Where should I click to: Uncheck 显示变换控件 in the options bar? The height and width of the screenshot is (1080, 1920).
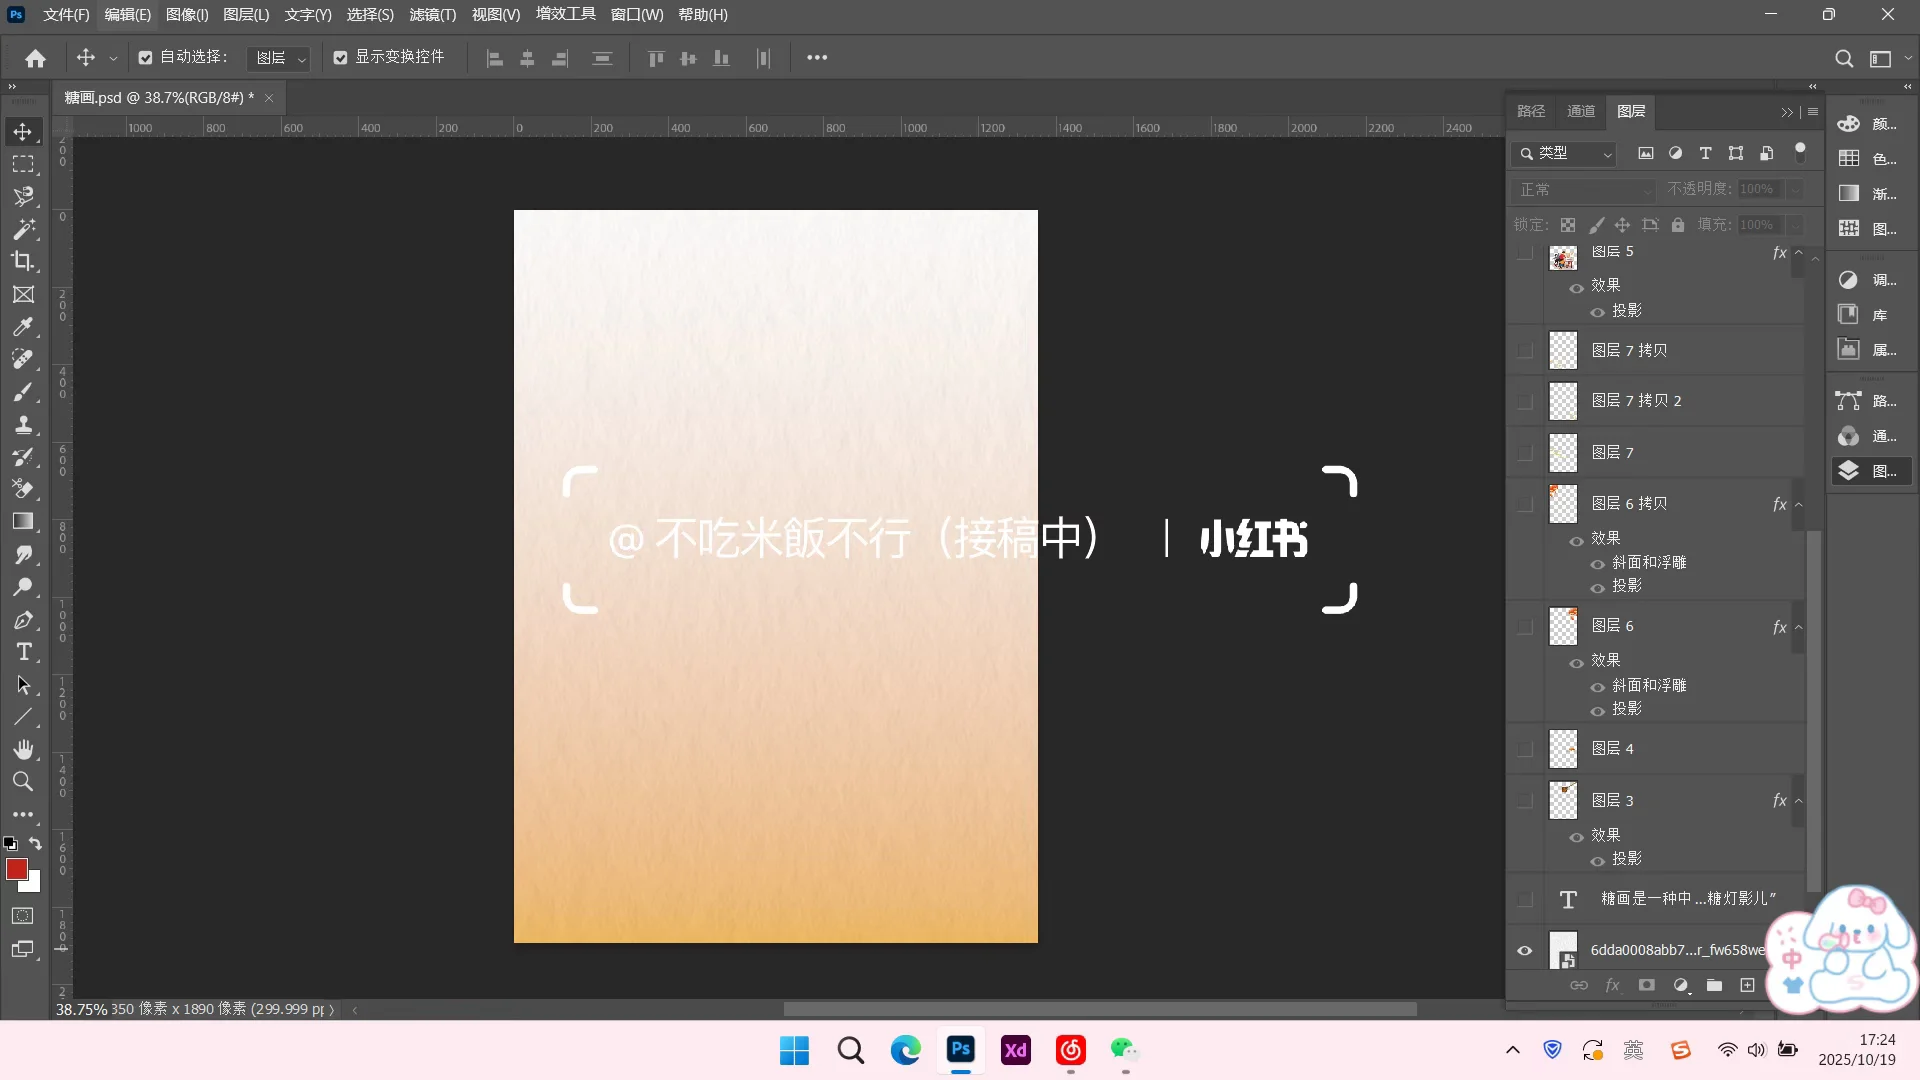(340, 57)
